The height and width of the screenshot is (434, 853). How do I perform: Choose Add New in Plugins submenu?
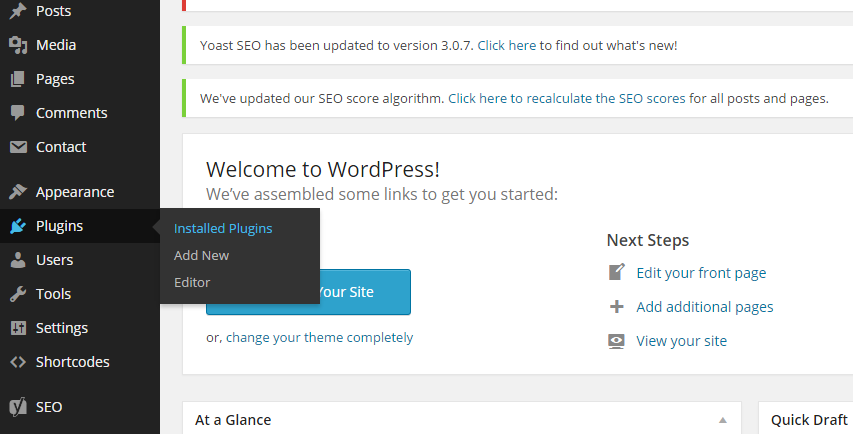201,255
